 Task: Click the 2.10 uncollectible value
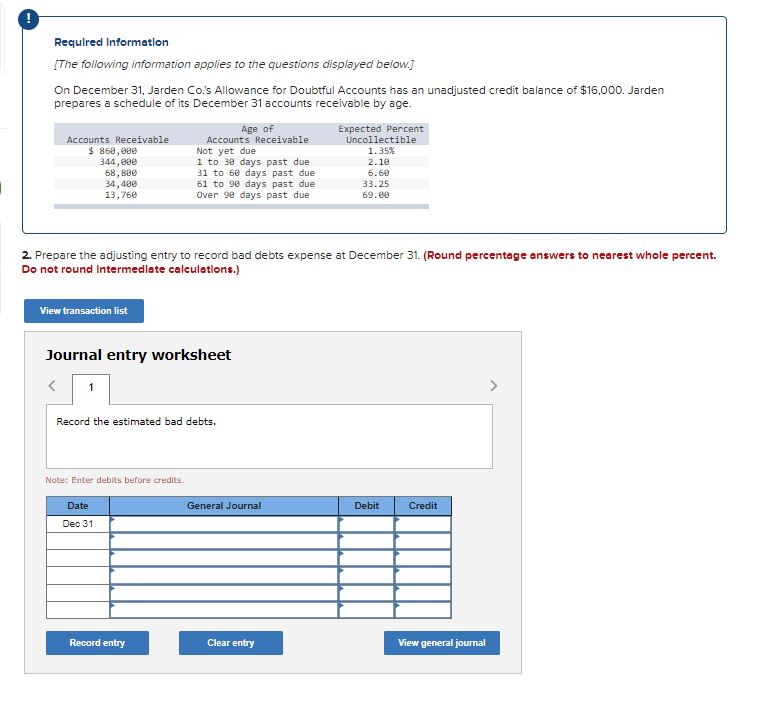click(x=379, y=162)
